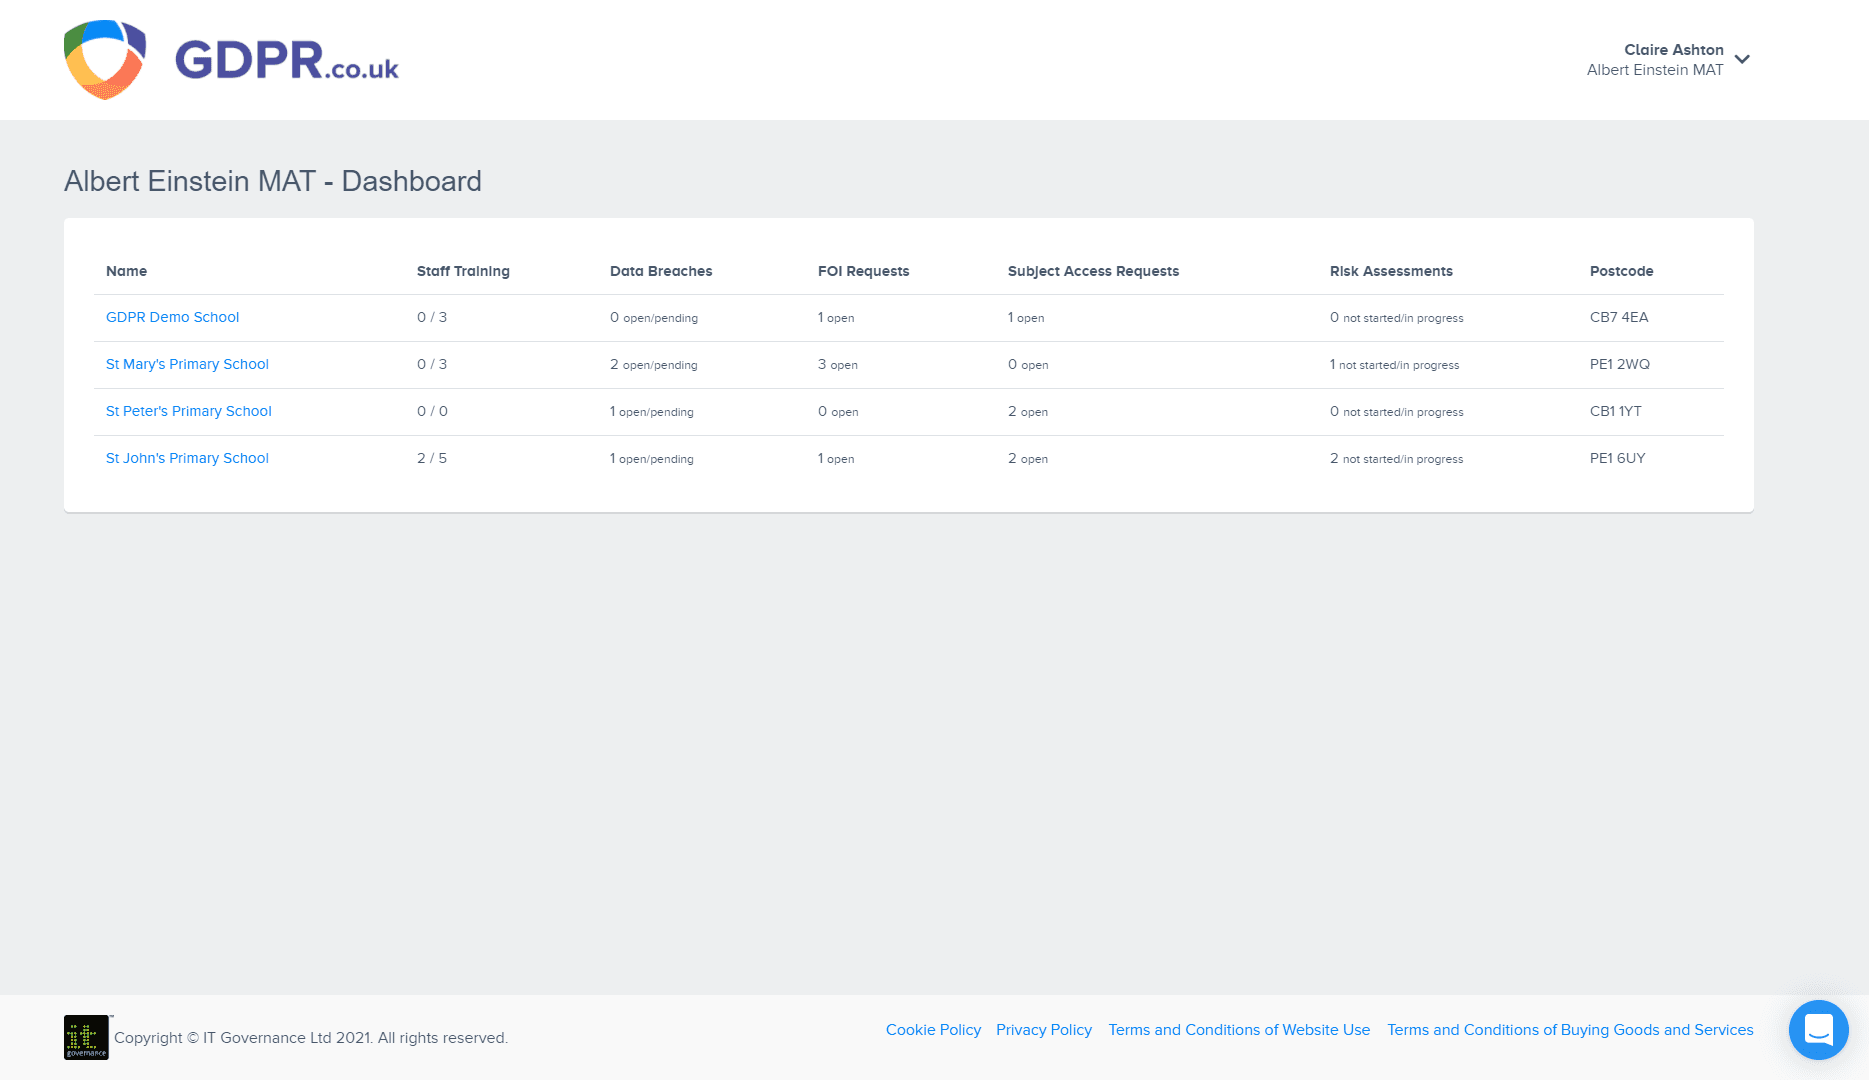Click the postcode CB7 4EA
1869x1080 pixels.
point(1619,317)
